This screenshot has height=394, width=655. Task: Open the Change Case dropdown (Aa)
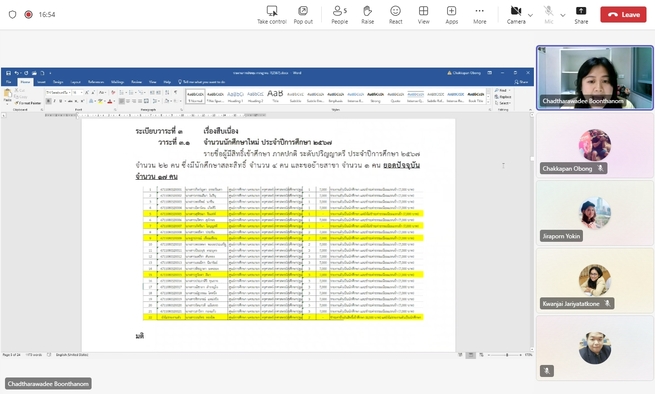point(102,92)
